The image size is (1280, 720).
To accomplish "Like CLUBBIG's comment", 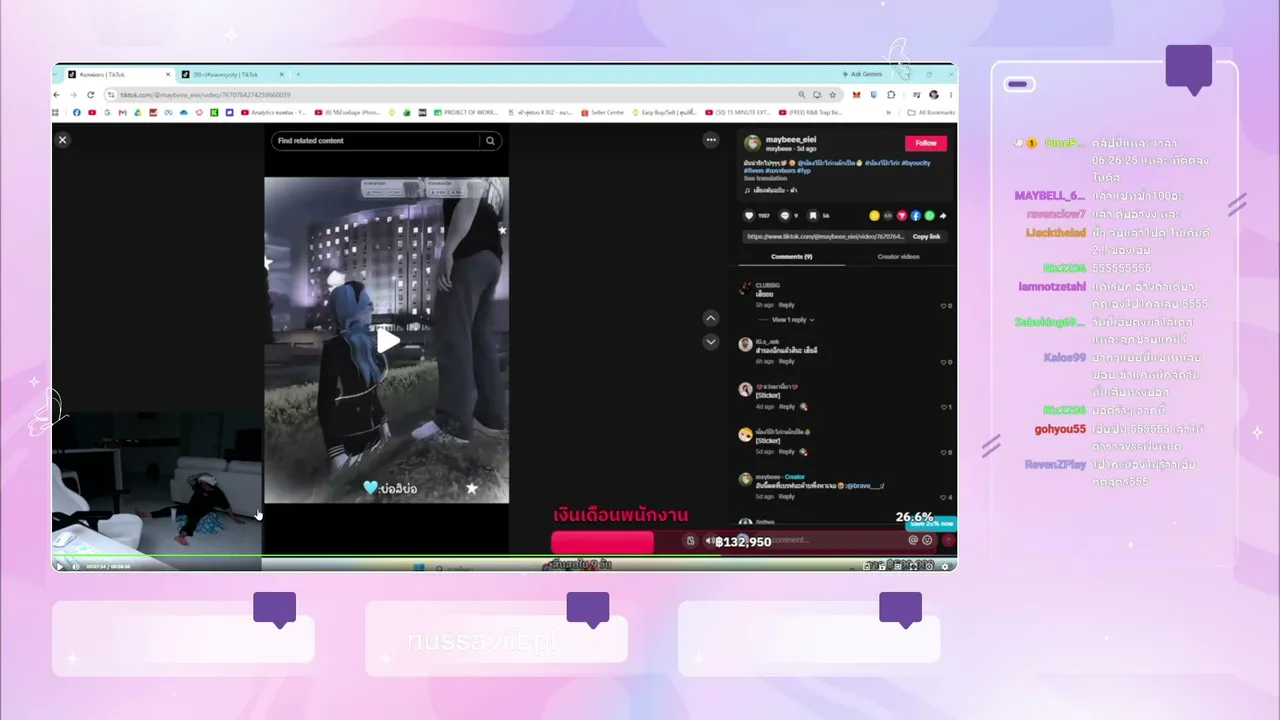I will tap(943, 305).
